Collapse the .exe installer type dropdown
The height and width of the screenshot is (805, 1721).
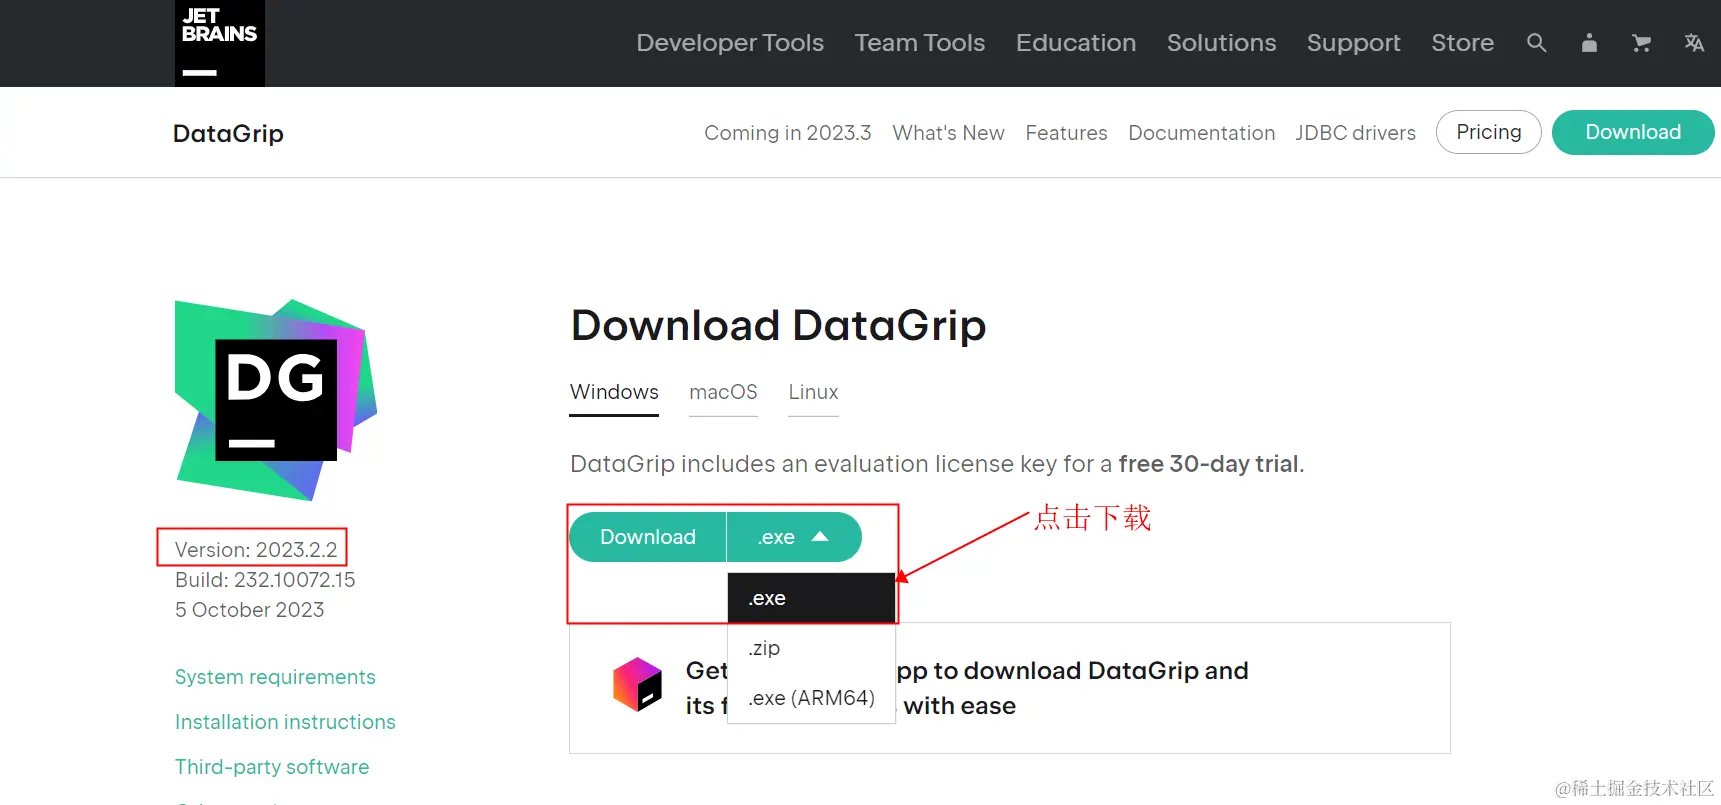tap(794, 537)
